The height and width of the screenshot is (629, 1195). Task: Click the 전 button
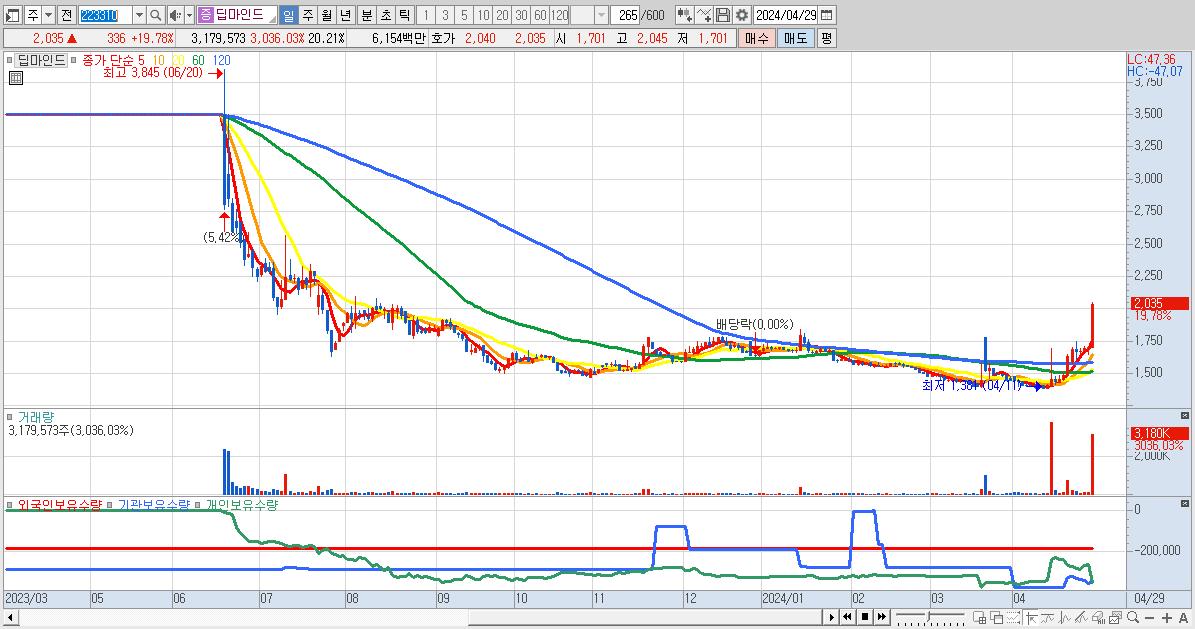tap(66, 15)
